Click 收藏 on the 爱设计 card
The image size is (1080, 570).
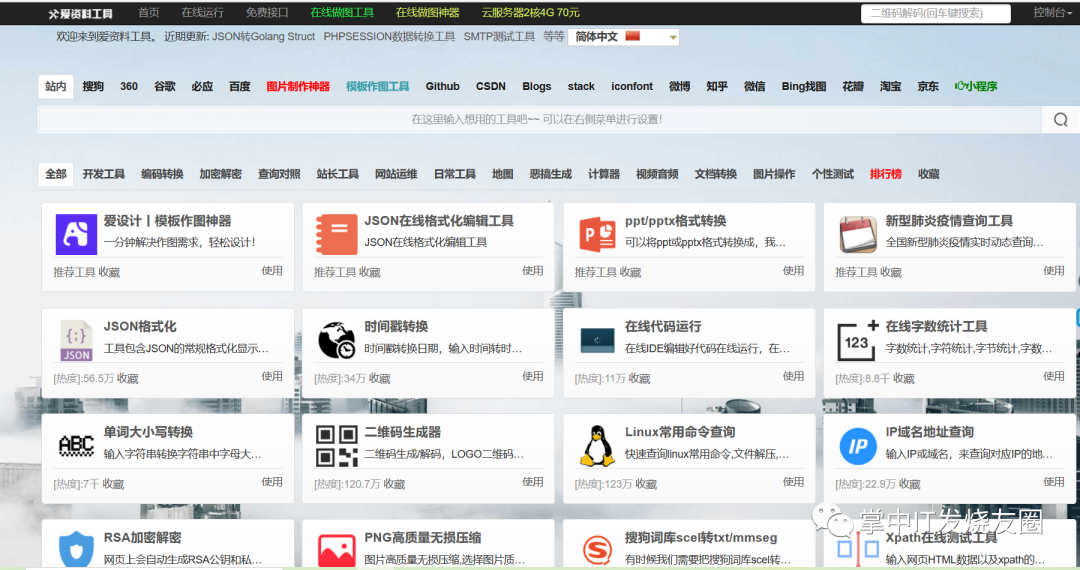[x=109, y=273]
